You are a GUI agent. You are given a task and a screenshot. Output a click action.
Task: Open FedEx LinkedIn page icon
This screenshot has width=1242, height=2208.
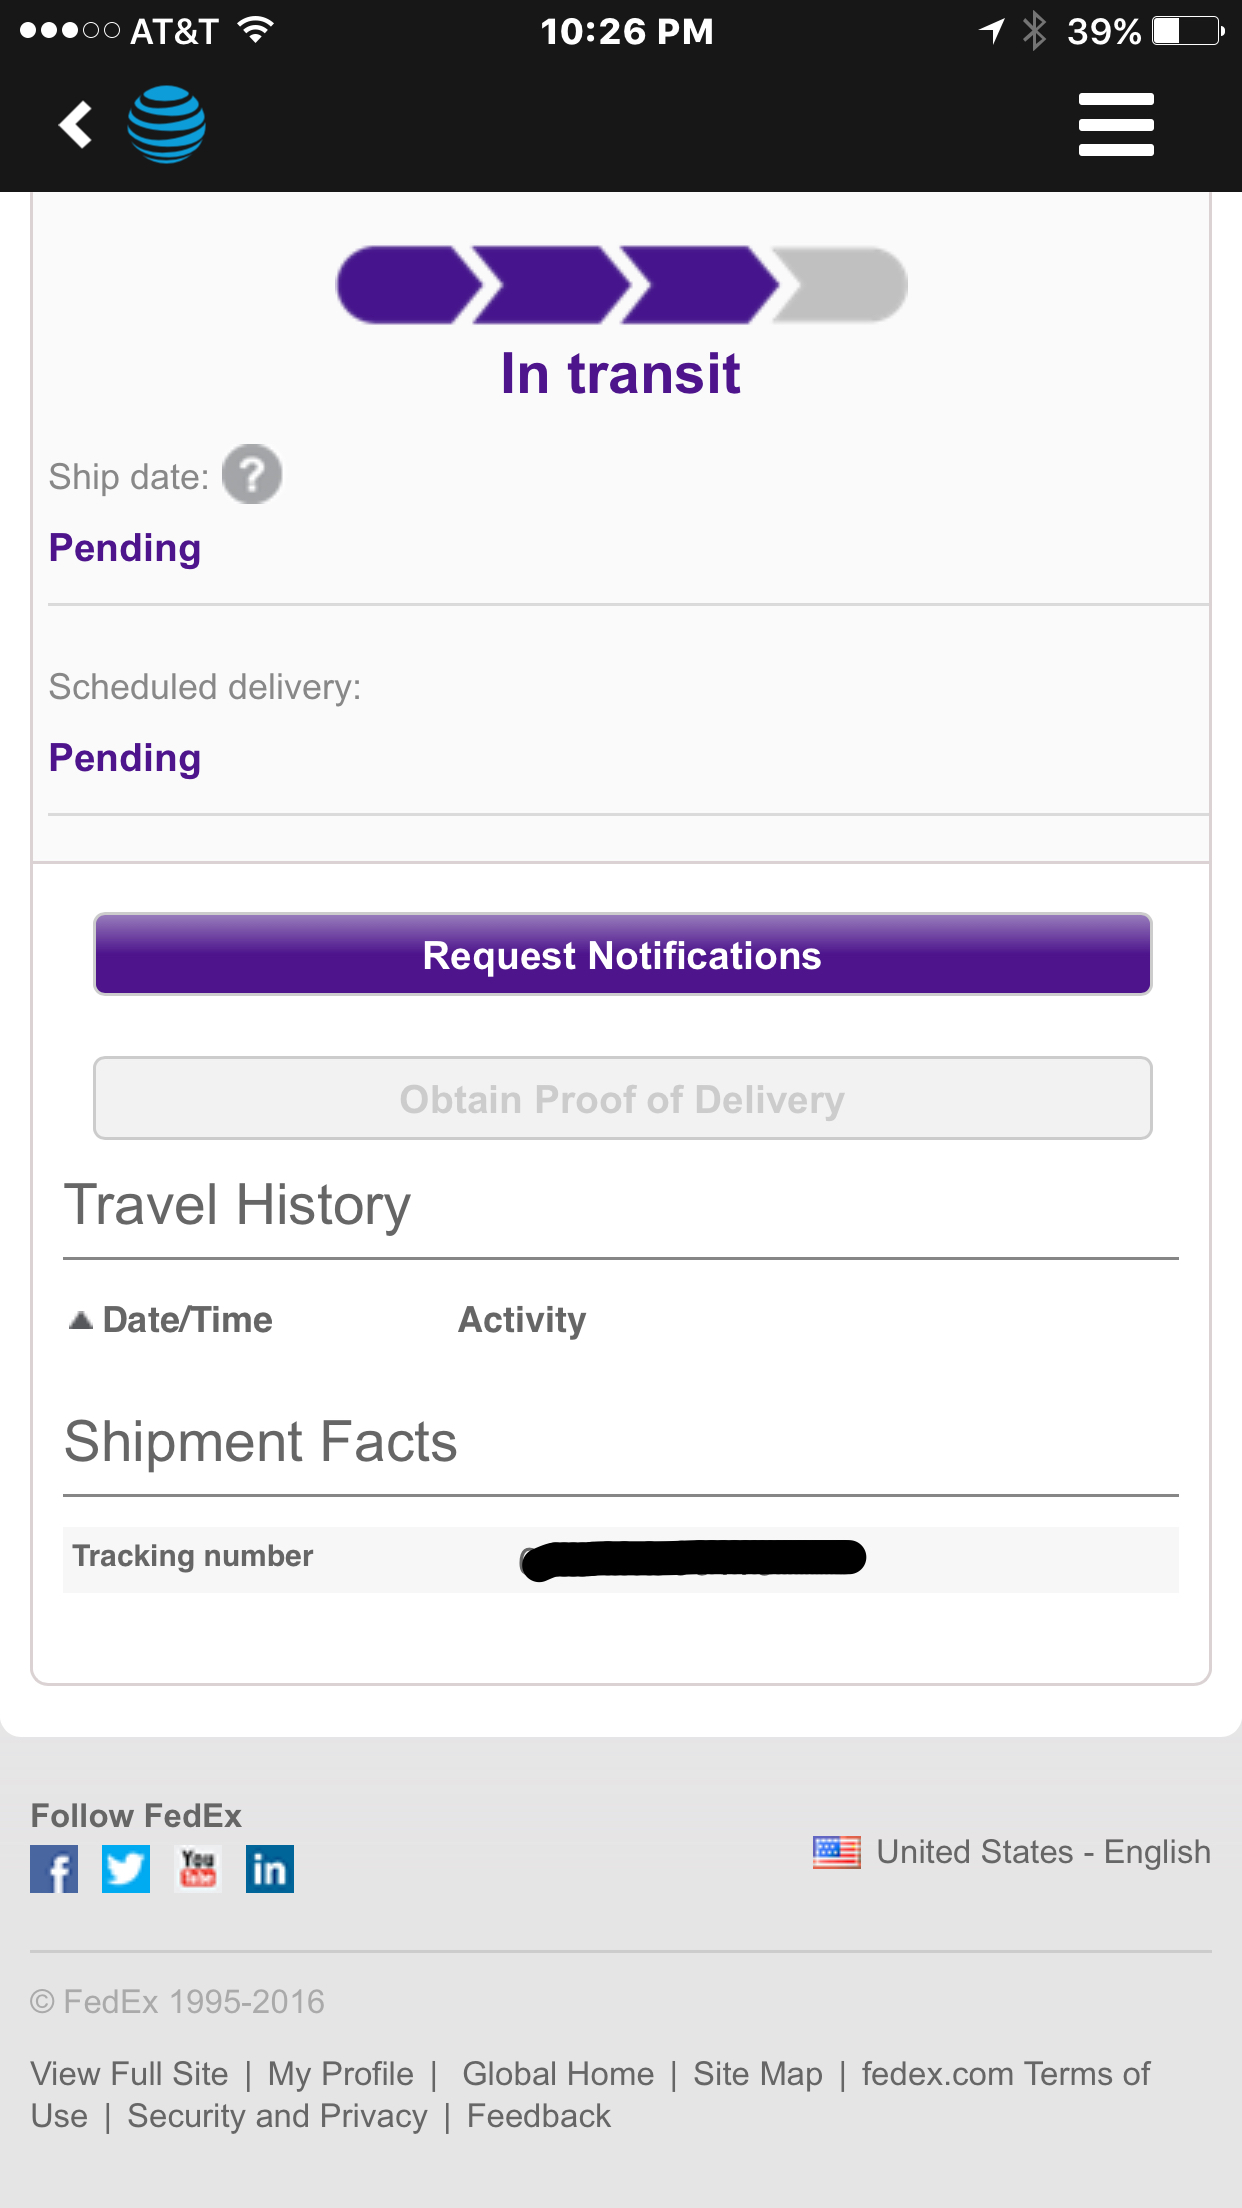(x=270, y=1868)
